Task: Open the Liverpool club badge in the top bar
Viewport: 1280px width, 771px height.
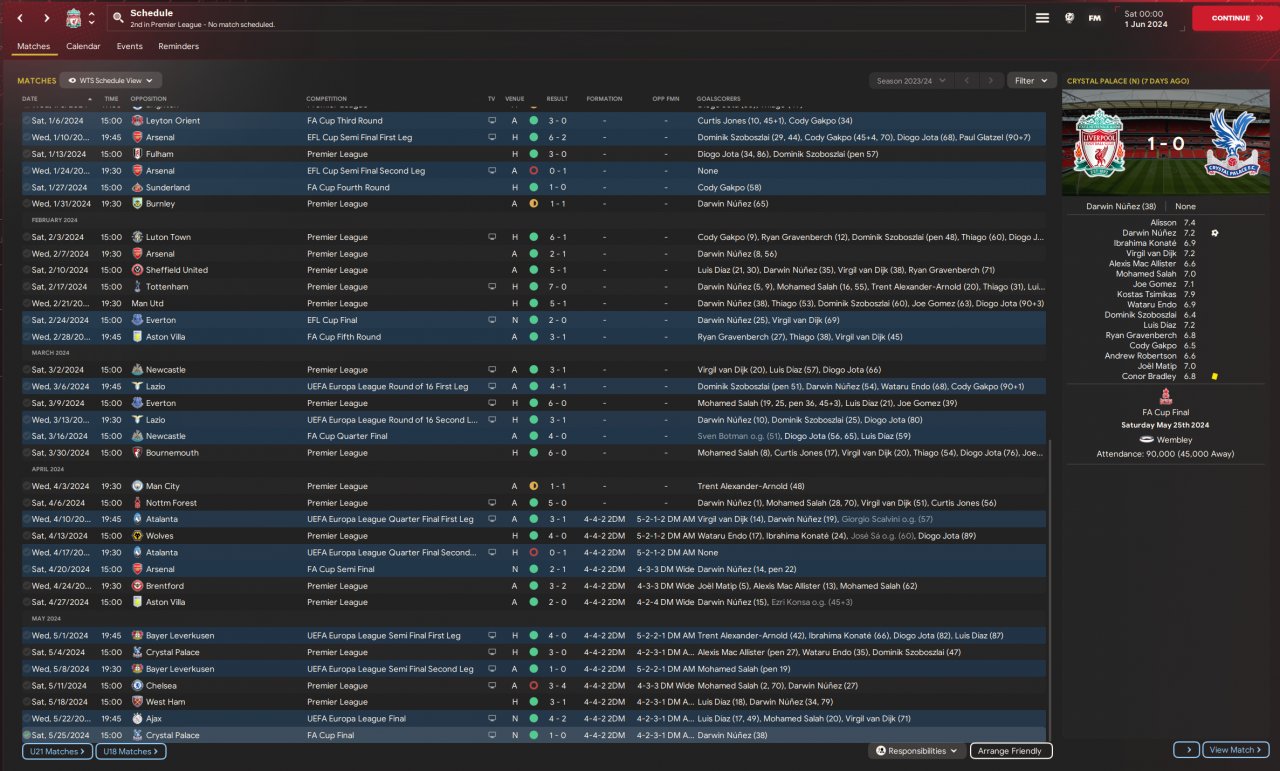Action: coord(73,18)
